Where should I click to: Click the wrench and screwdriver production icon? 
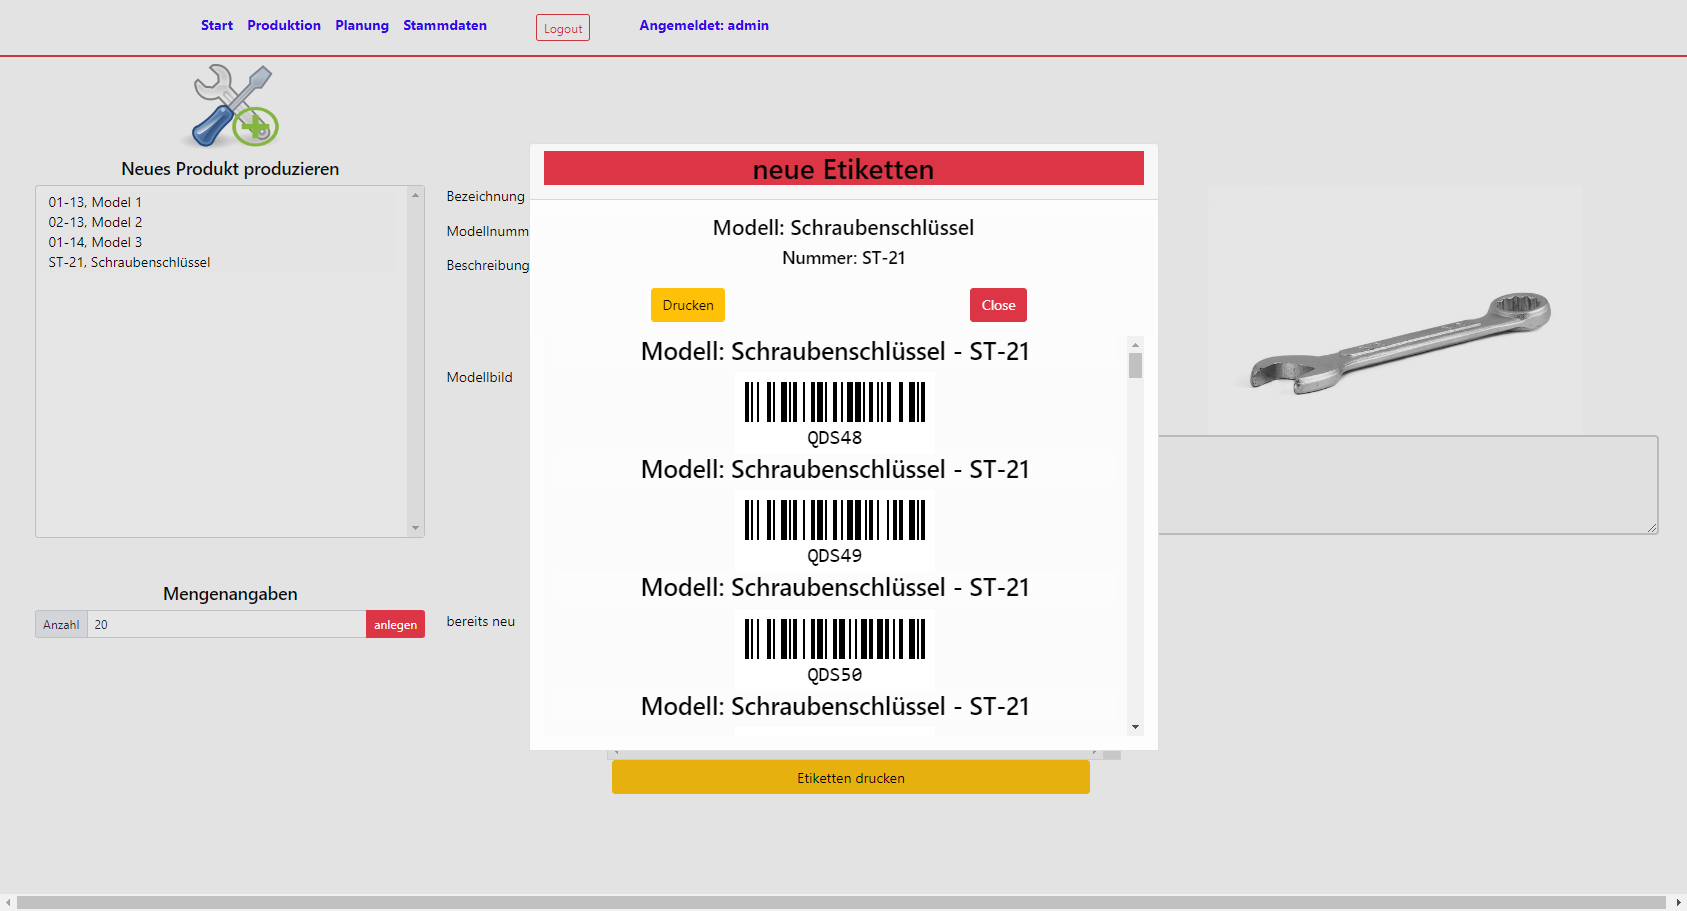[234, 106]
